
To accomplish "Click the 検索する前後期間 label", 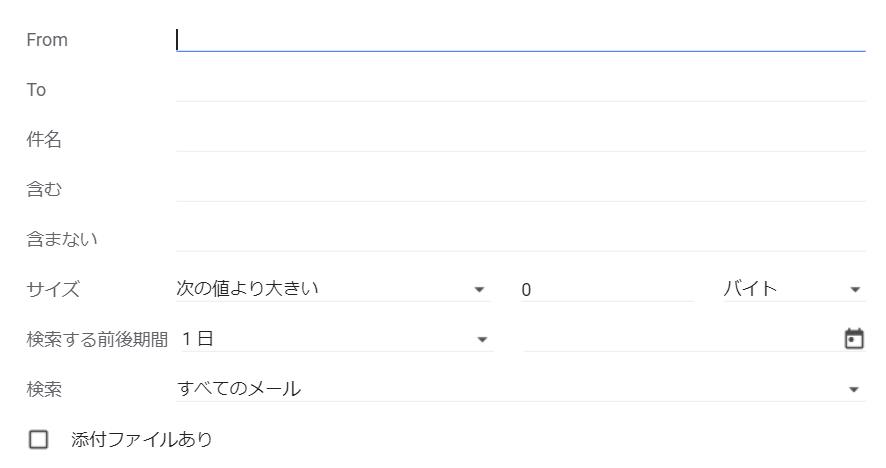I will coord(97,339).
